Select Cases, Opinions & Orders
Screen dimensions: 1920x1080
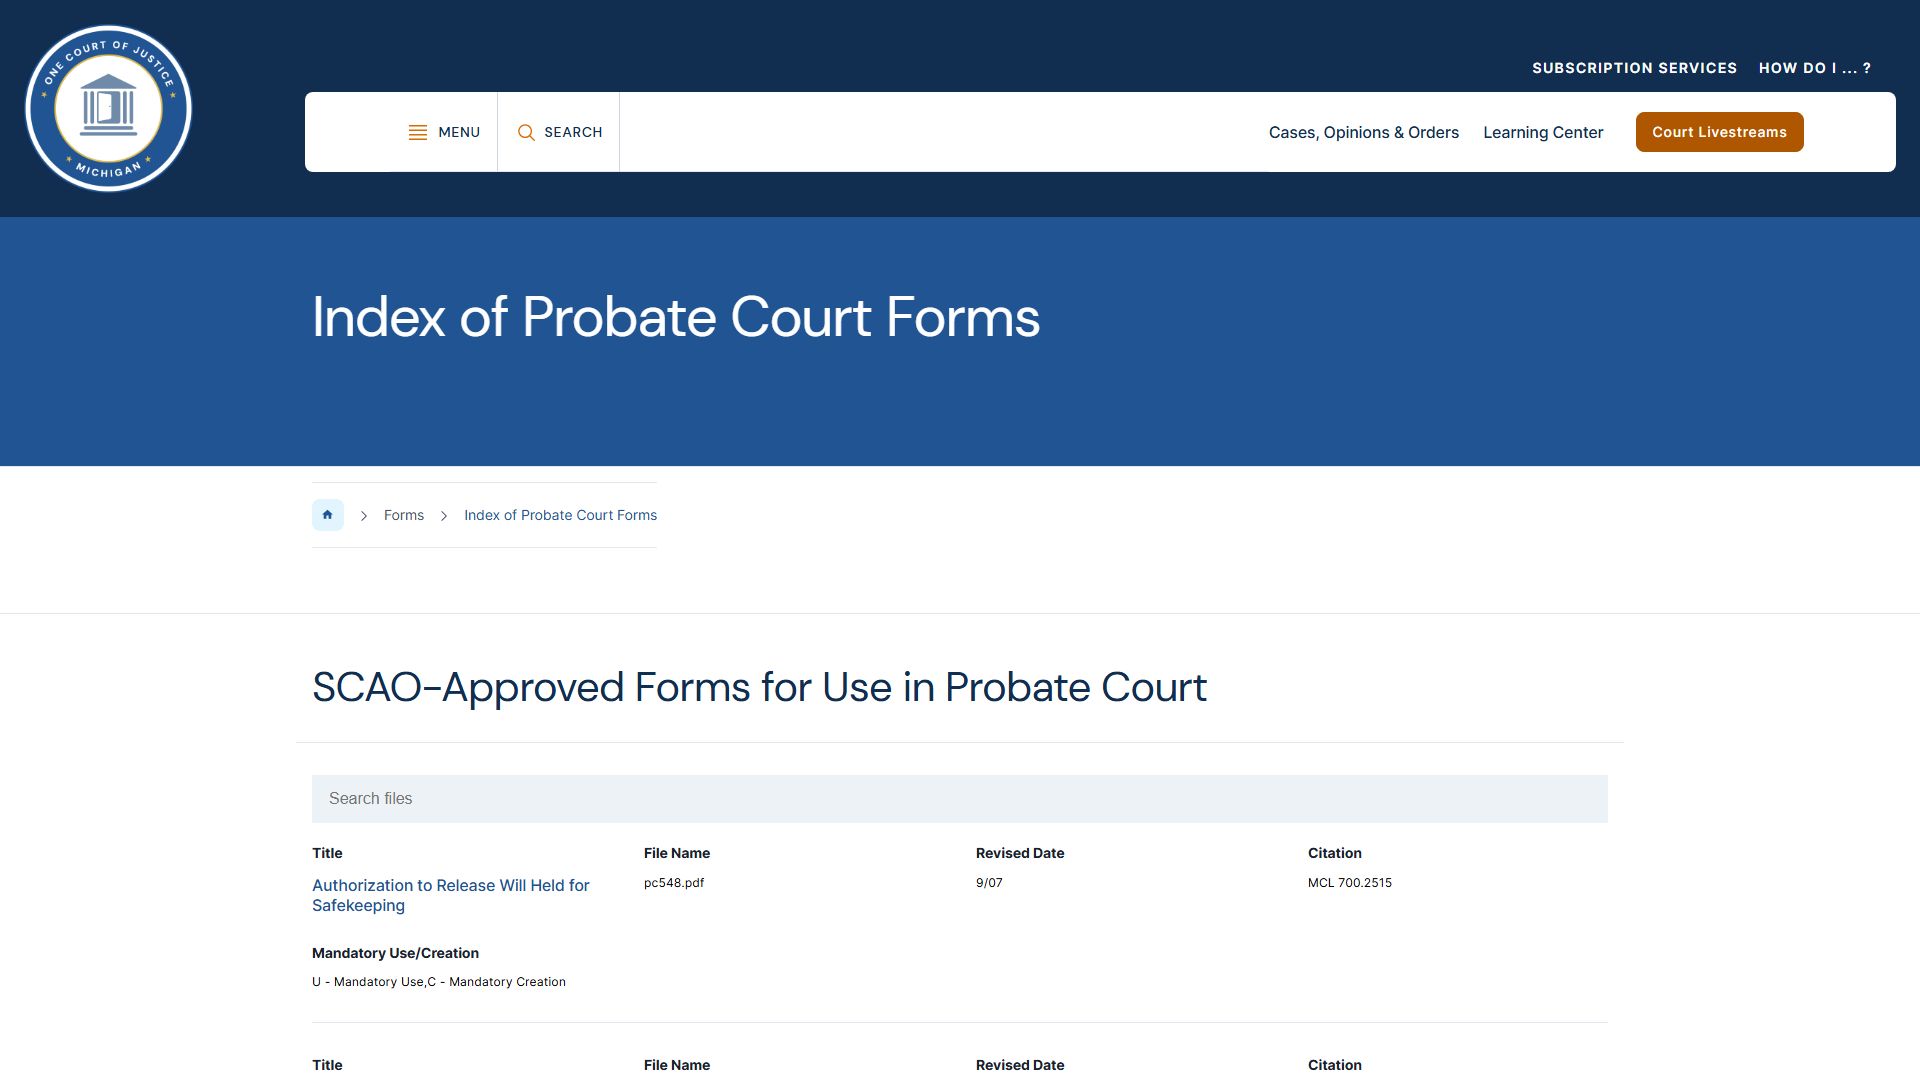click(x=1363, y=131)
